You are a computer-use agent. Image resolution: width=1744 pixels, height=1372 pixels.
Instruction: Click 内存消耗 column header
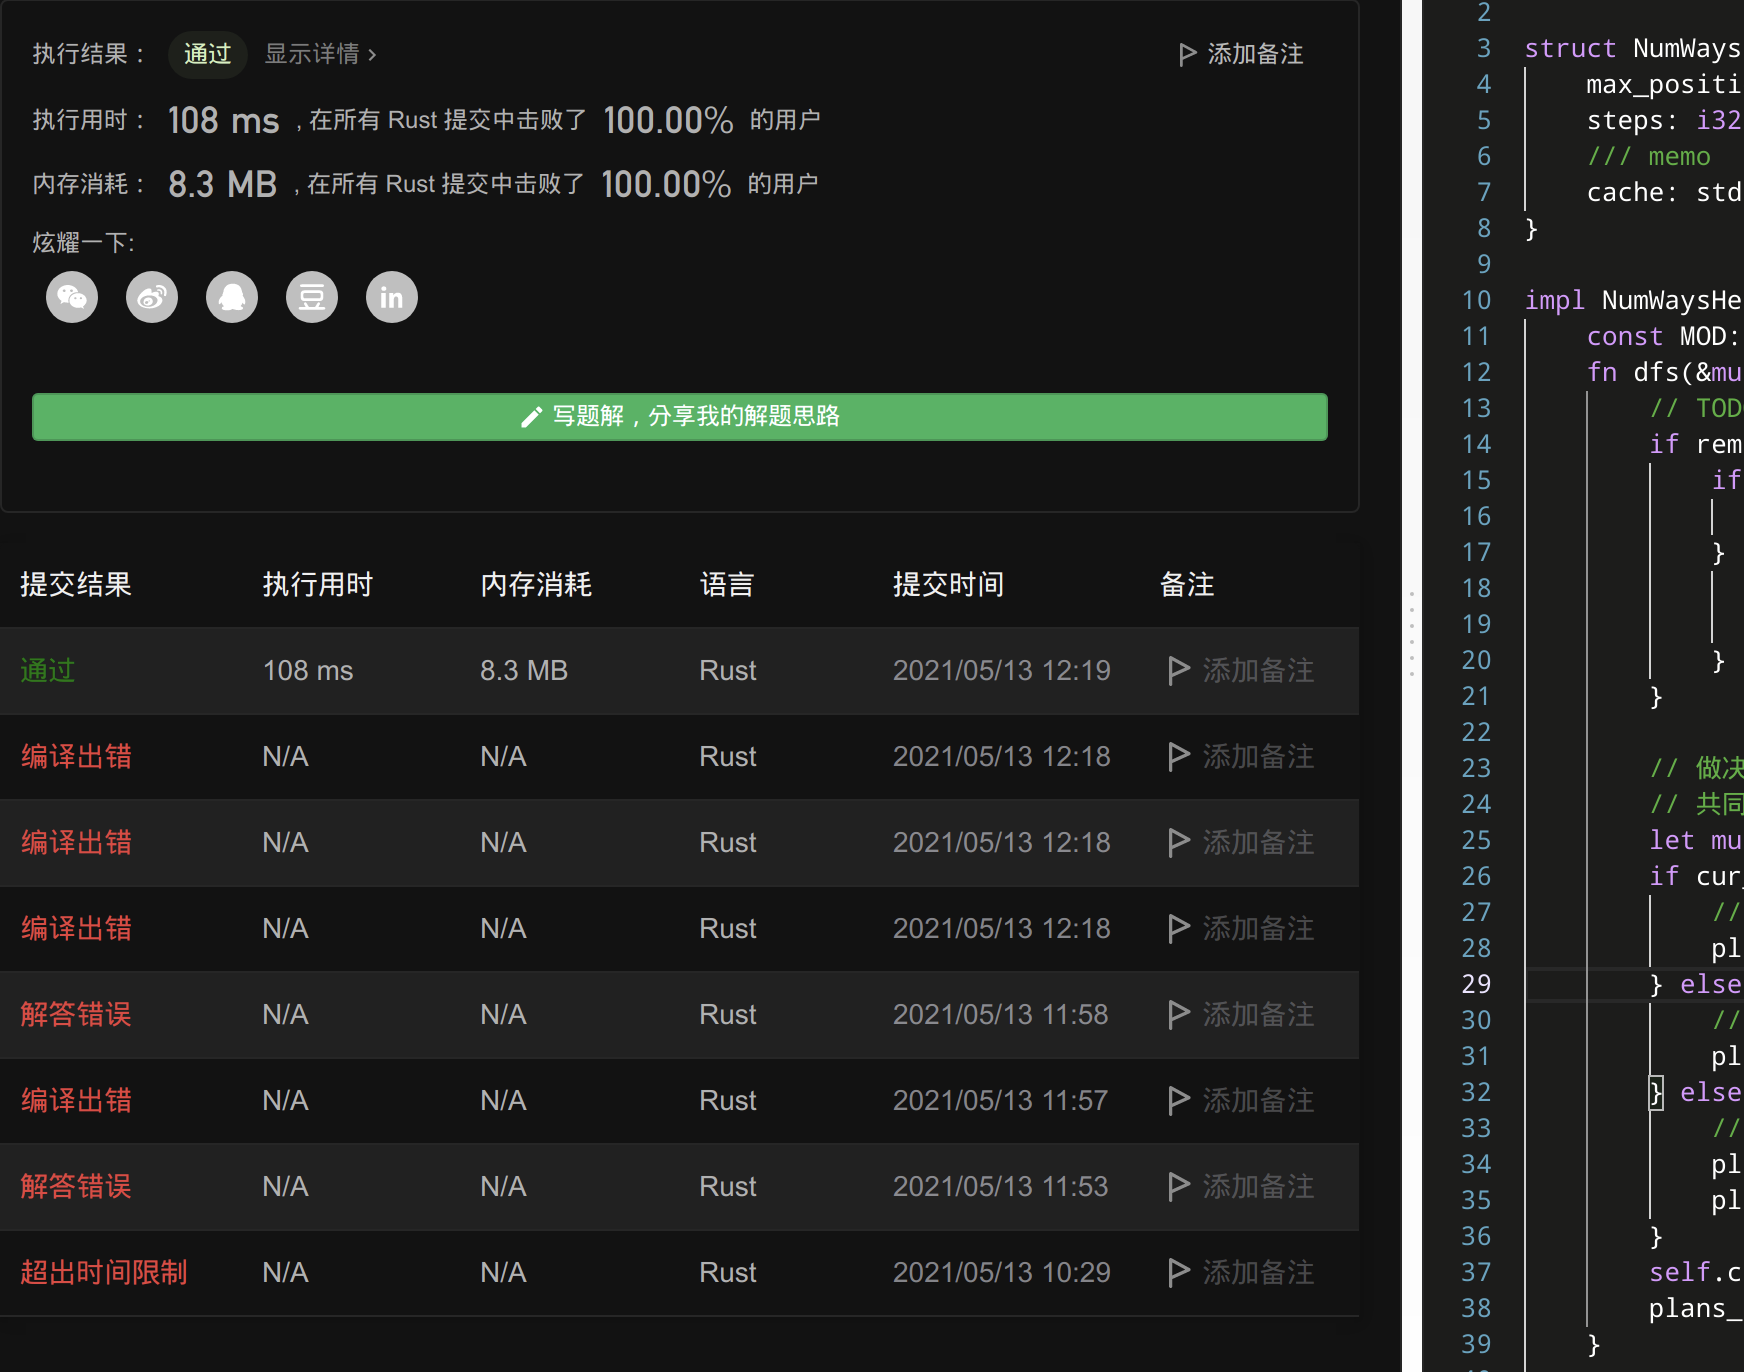pyautogui.click(x=536, y=584)
